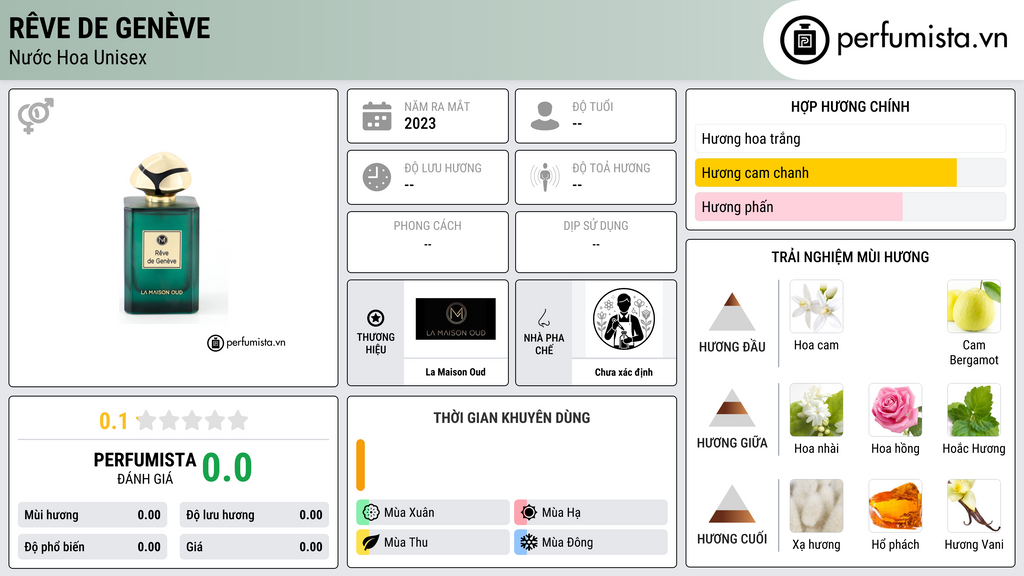
Task: Click the perfumer illustration image
Action: pyautogui.click(x=624, y=319)
